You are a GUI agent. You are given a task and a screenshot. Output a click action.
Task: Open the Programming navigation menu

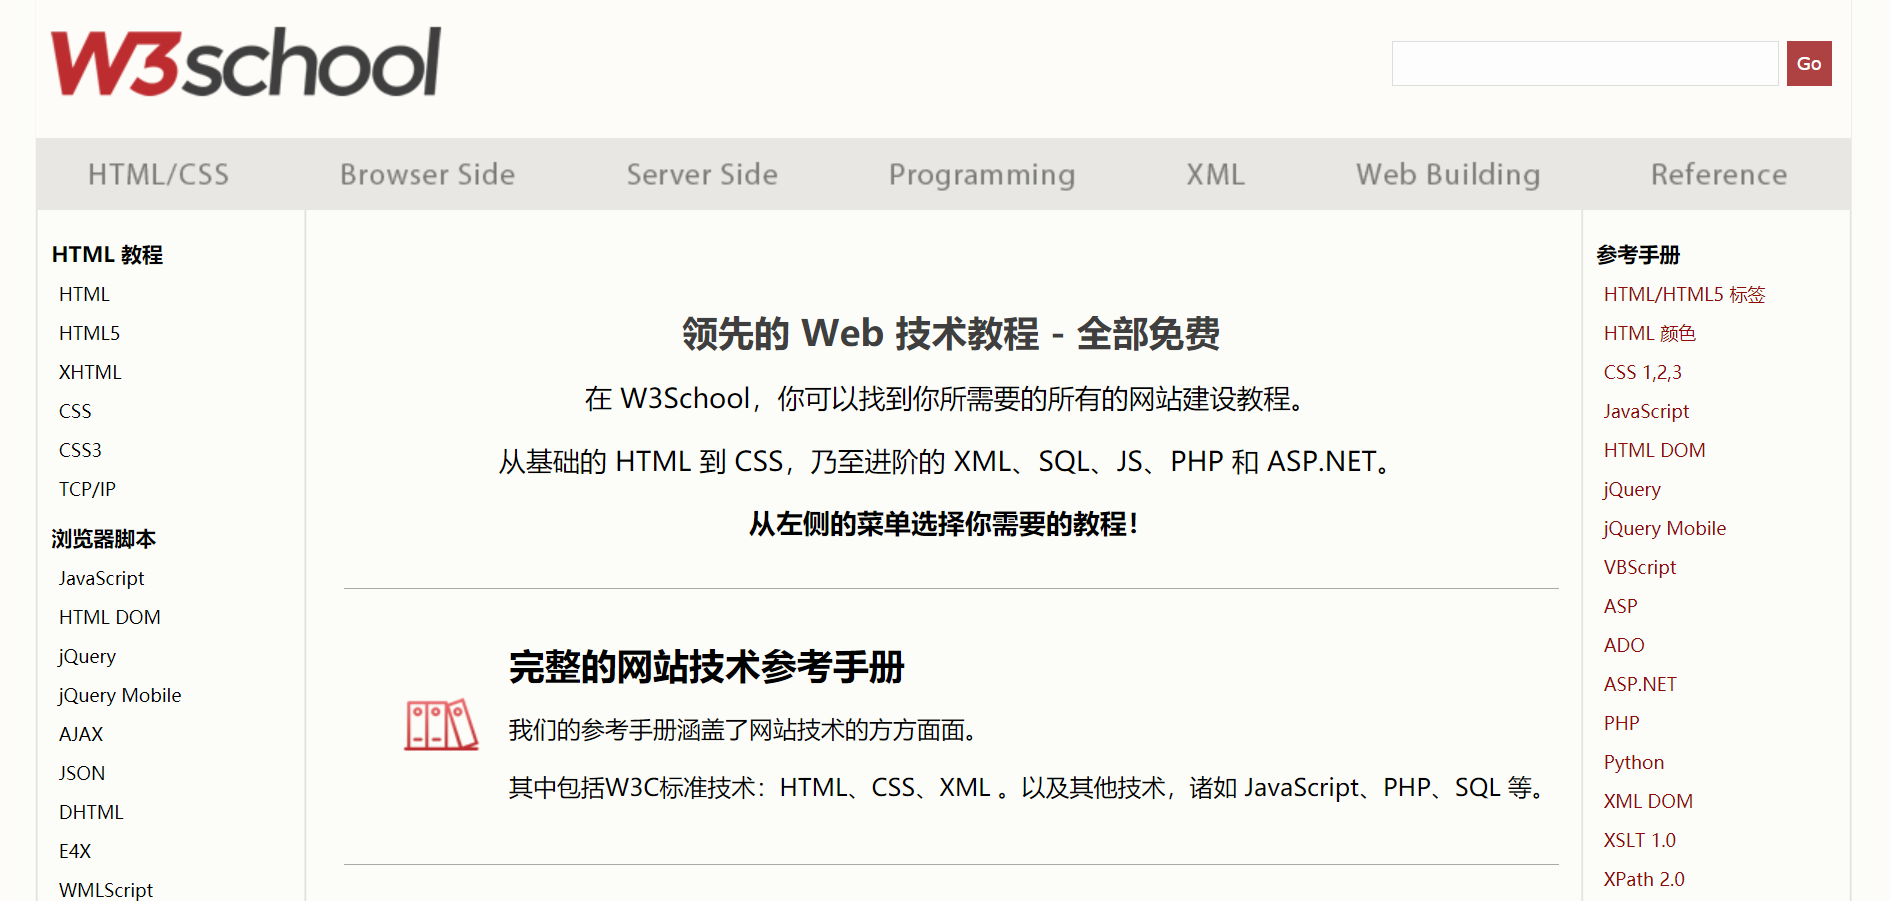point(982,175)
